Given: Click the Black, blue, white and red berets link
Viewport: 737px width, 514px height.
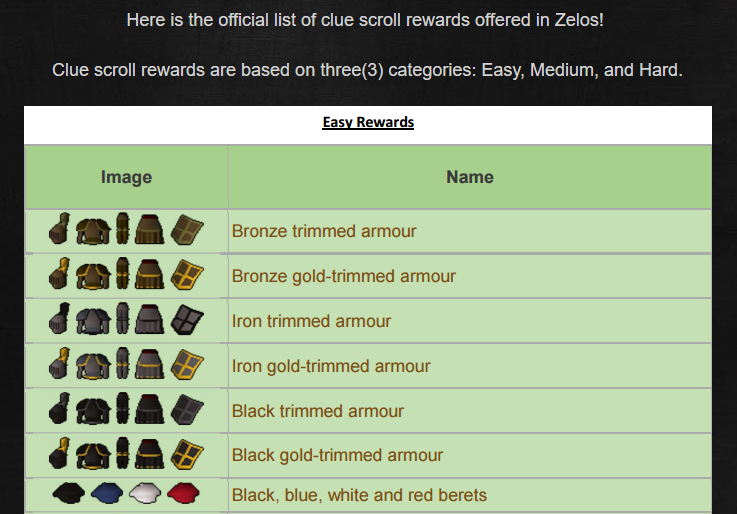Looking at the screenshot, I should [359, 495].
